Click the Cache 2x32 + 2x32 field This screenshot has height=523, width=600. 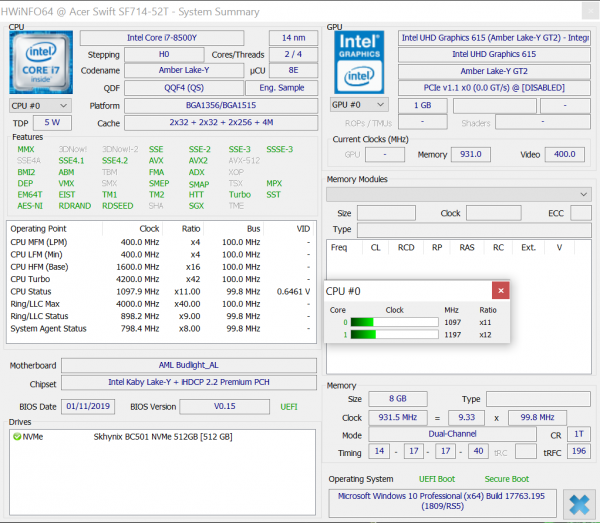point(221,123)
